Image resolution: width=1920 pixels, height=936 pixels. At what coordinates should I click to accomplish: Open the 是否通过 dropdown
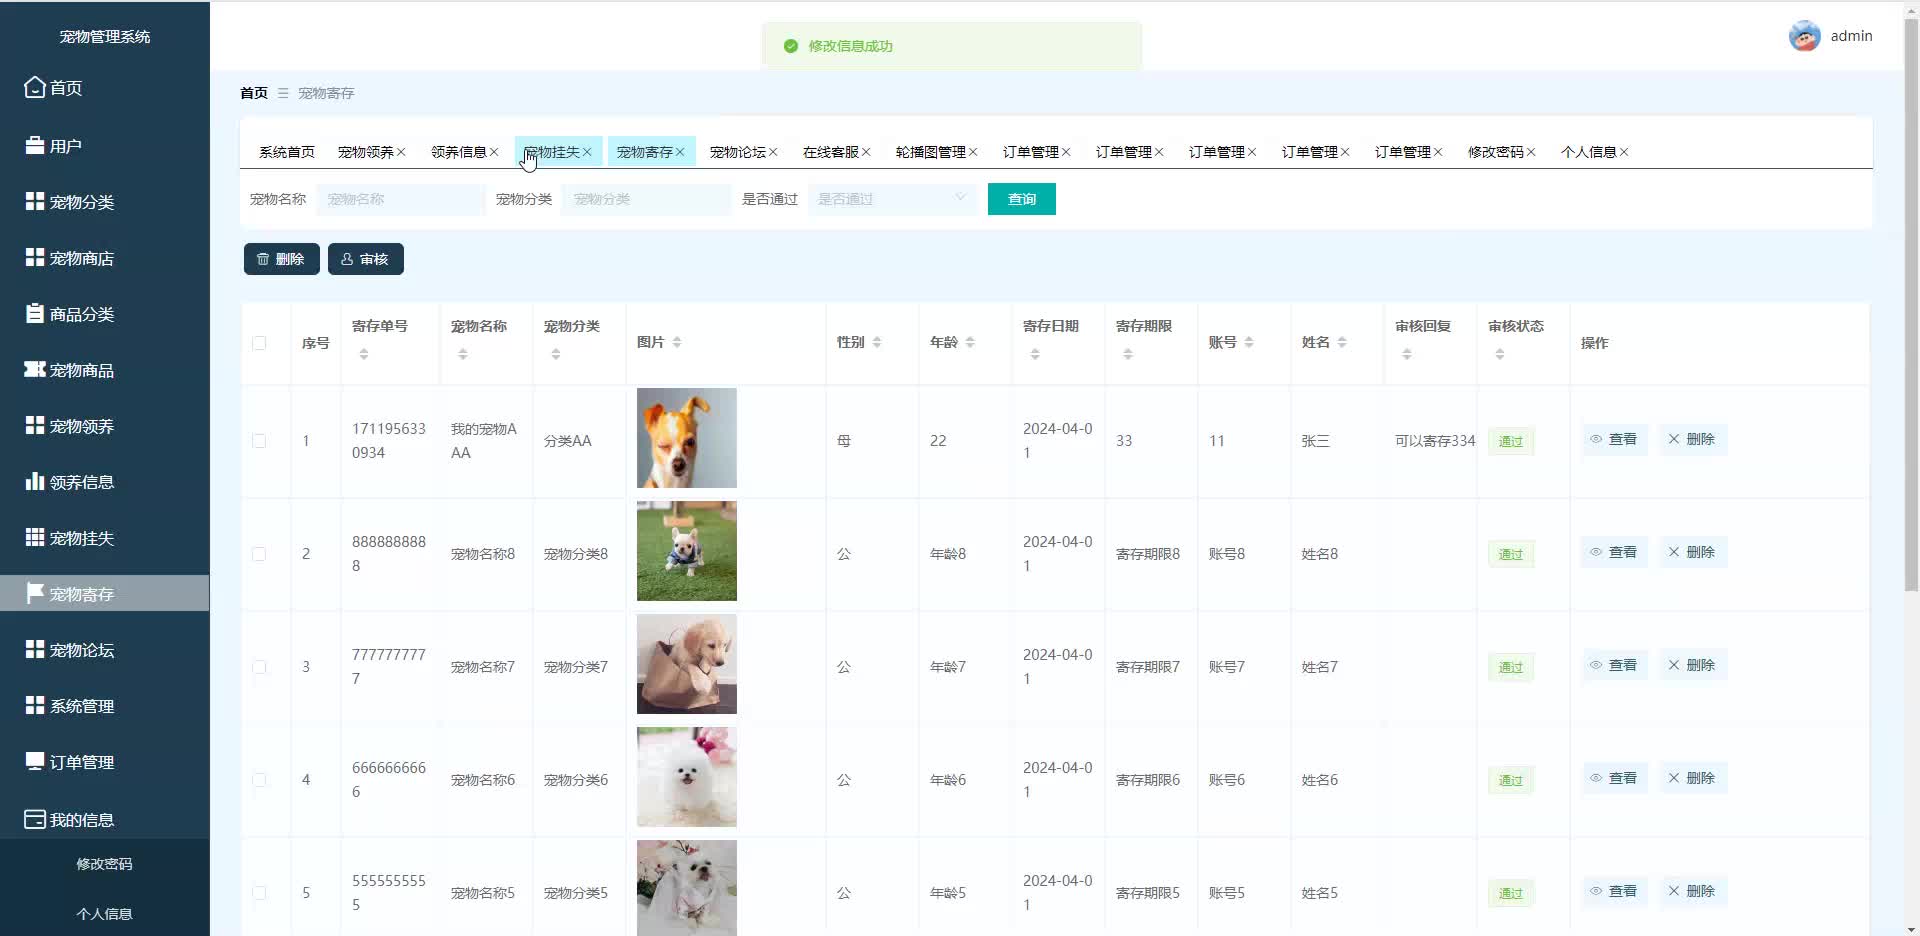[x=892, y=199]
